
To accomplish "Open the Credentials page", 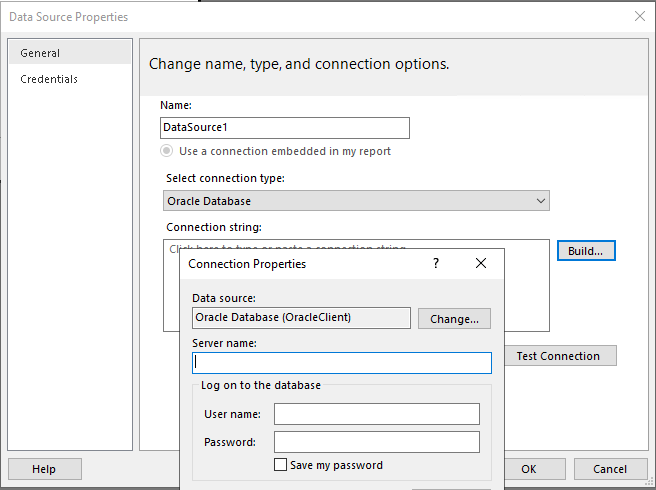I will [49, 79].
